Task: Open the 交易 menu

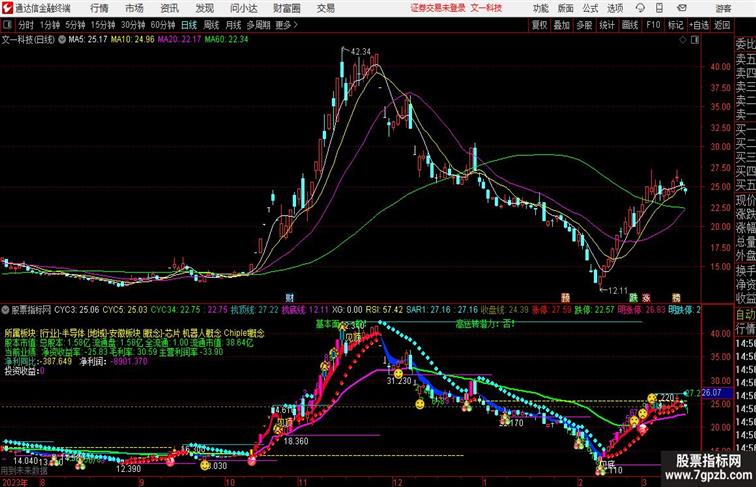Action: [x=326, y=8]
